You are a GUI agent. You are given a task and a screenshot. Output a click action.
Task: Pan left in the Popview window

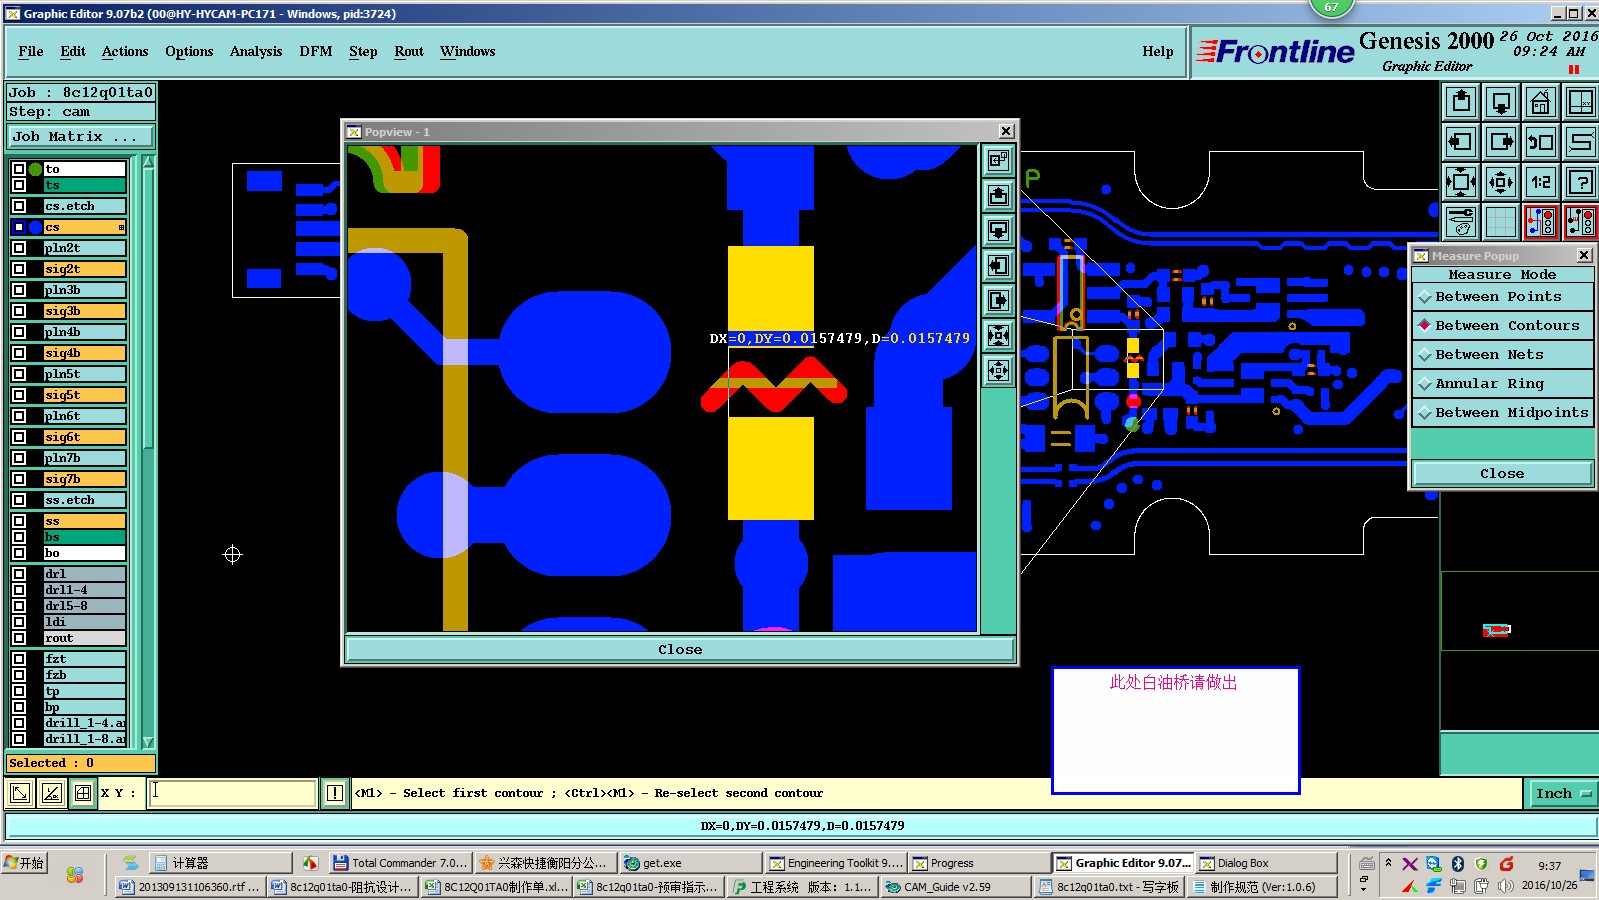(x=998, y=265)
